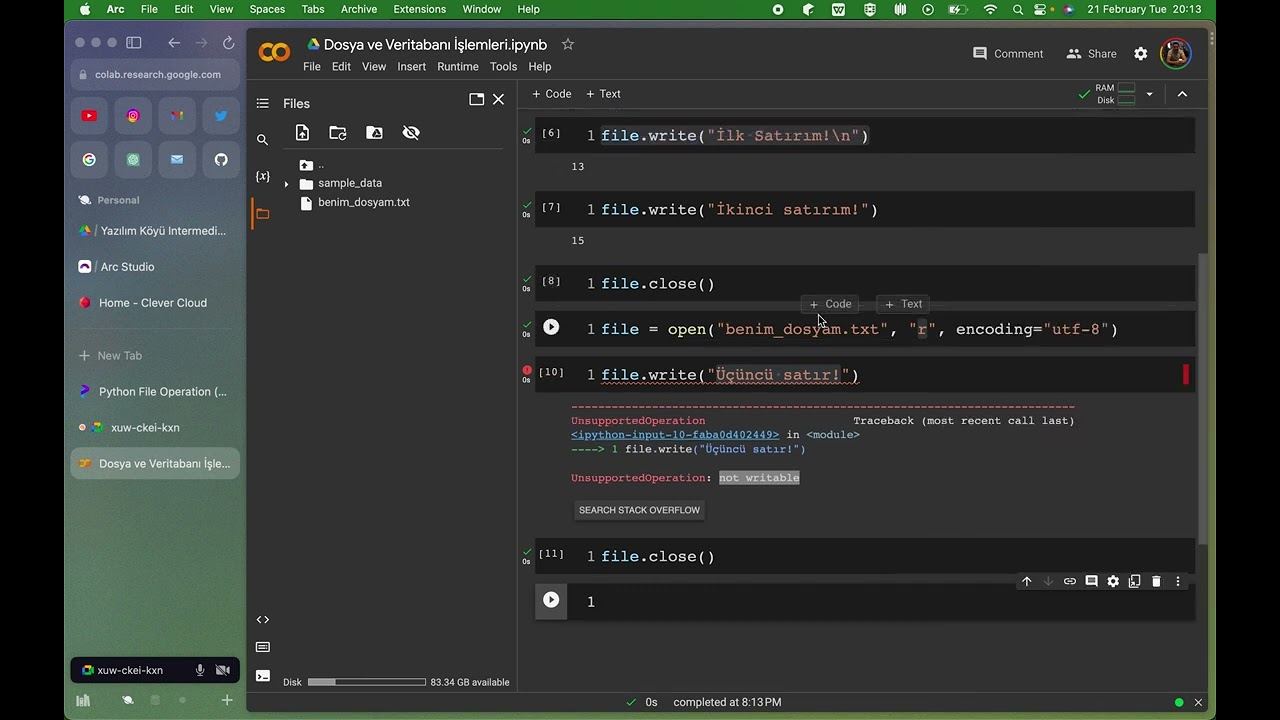Open find and replace sidebar icon

point(262,140)
